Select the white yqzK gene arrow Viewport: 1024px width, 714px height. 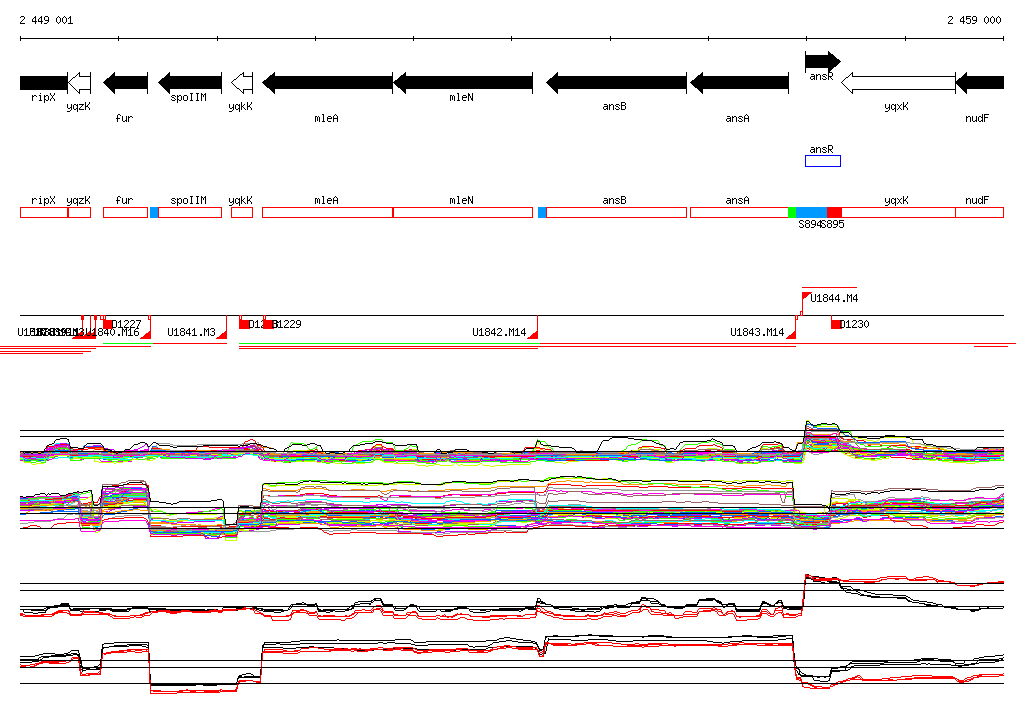tap(80, 83)
